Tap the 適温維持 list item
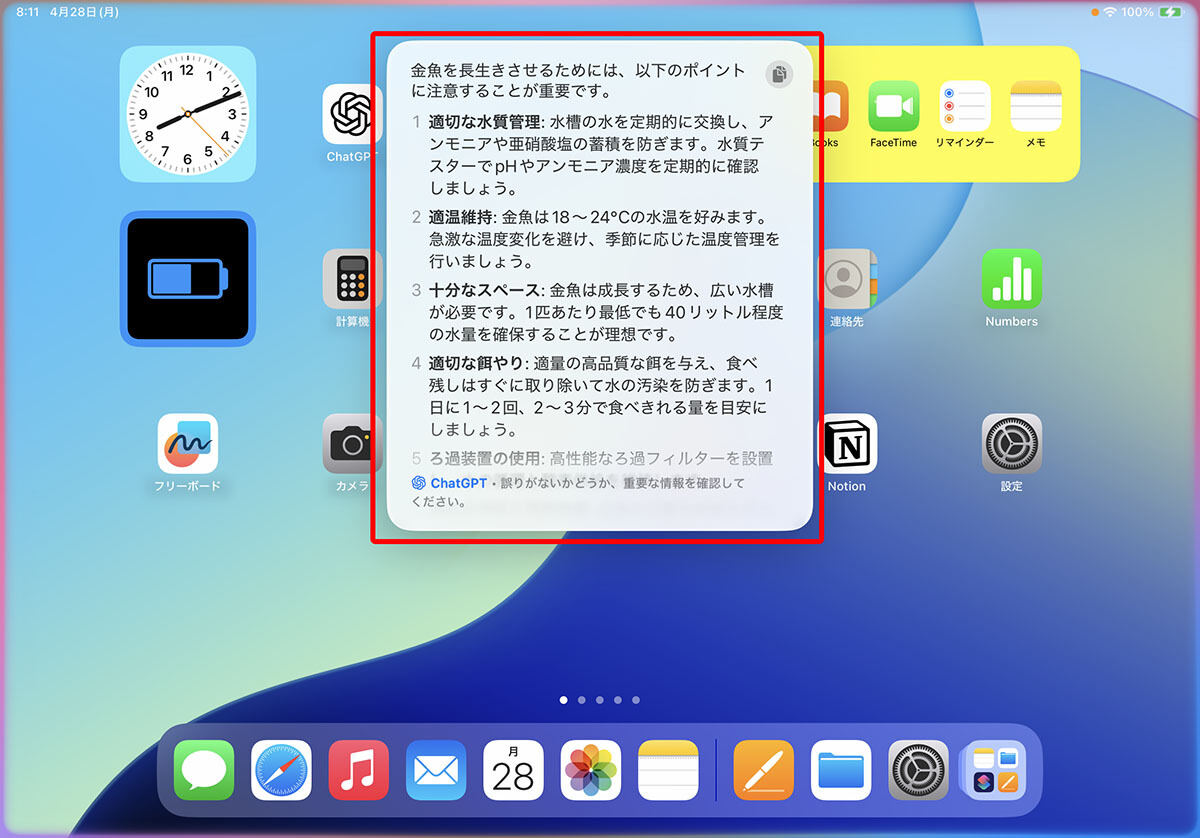 [x=597, y=239]
